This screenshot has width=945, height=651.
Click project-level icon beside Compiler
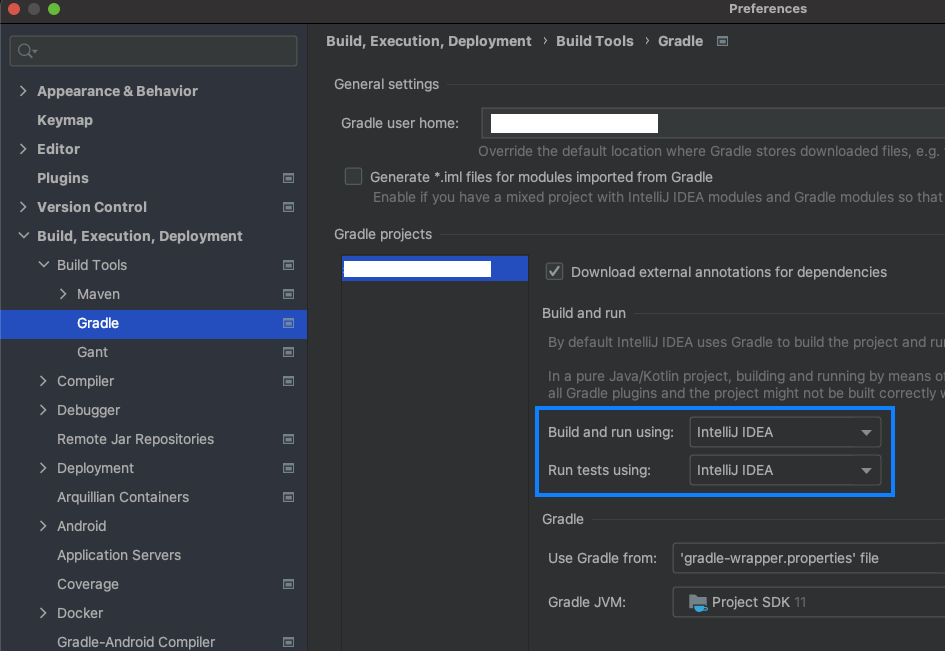(289, 381)
